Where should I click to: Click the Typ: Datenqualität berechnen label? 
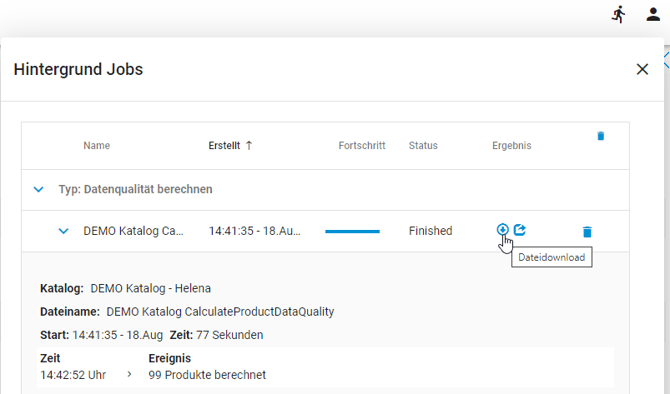point(135,189)
